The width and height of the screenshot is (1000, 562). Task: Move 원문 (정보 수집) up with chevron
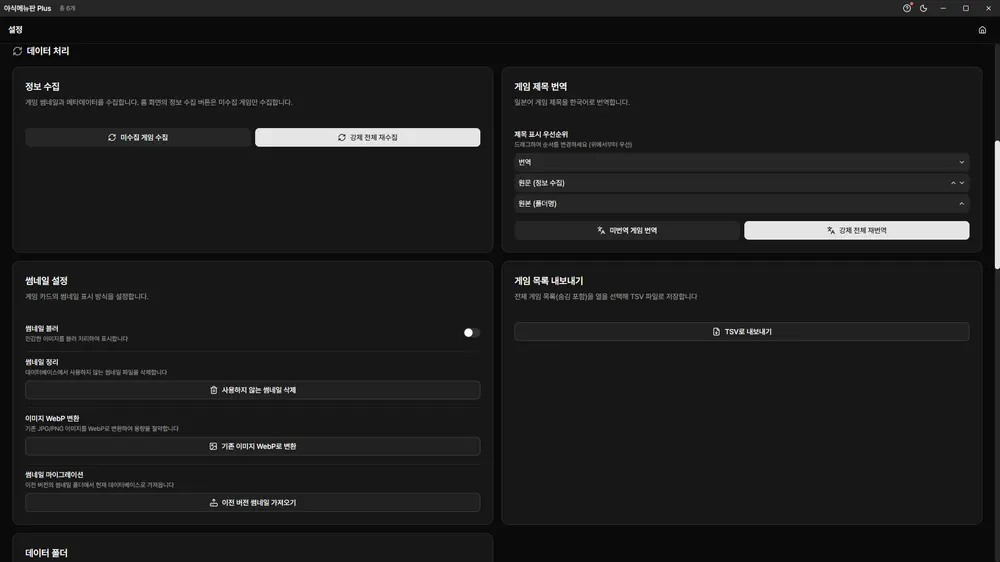coord(953,183)
